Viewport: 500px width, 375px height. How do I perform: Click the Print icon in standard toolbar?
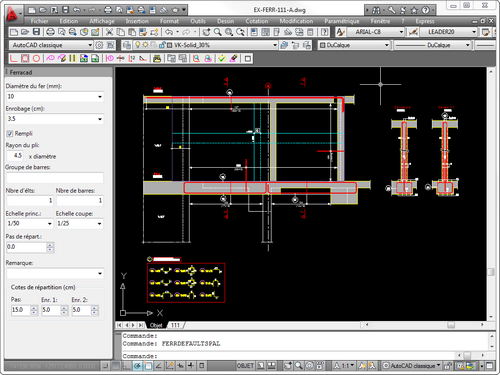[50, 32]
